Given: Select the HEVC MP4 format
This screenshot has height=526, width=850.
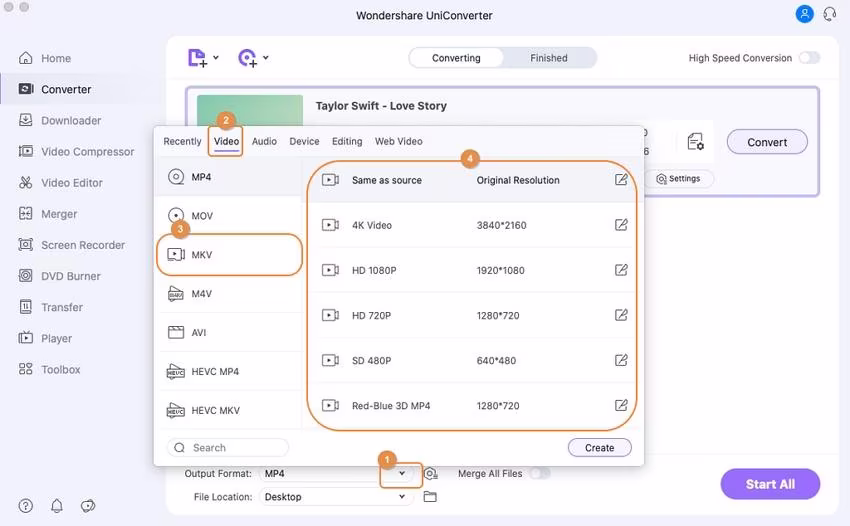Looking at the screenshot, I should point(229,371).
